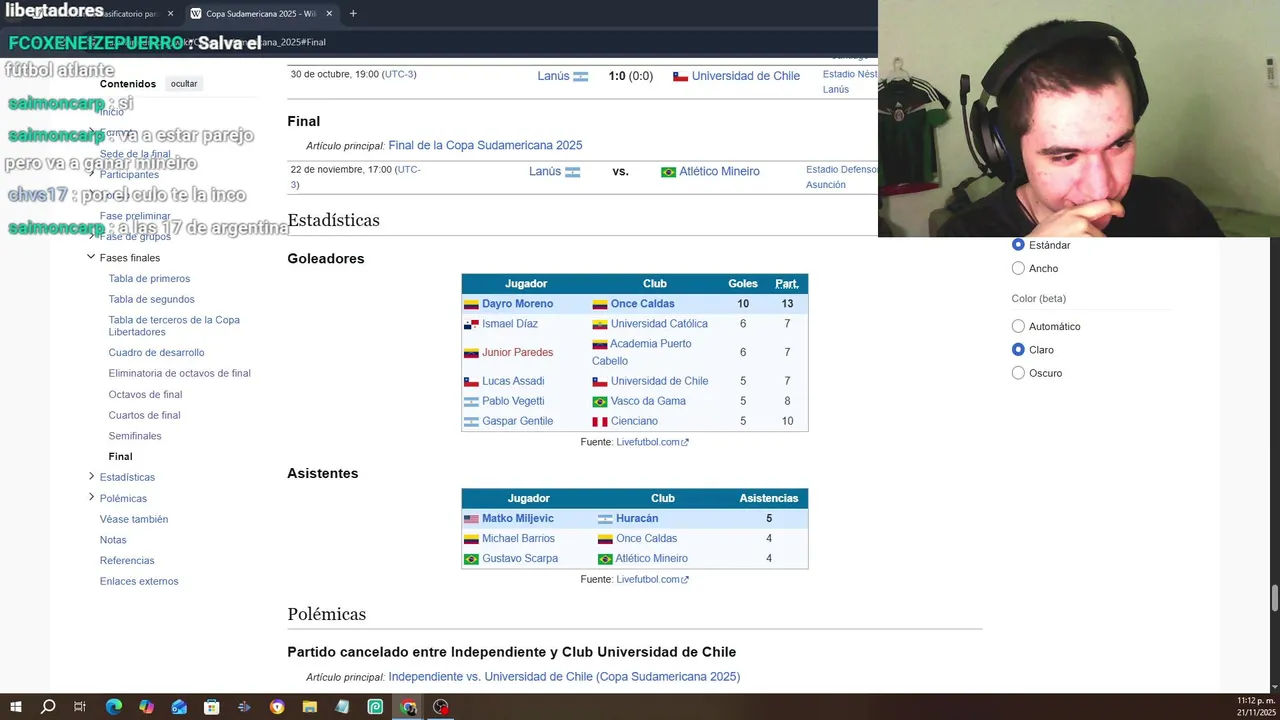Viewport: 1280px width, 720px height.
Task: Open Microsoft Store from the taskbar
Action: [x=212, y=707]
